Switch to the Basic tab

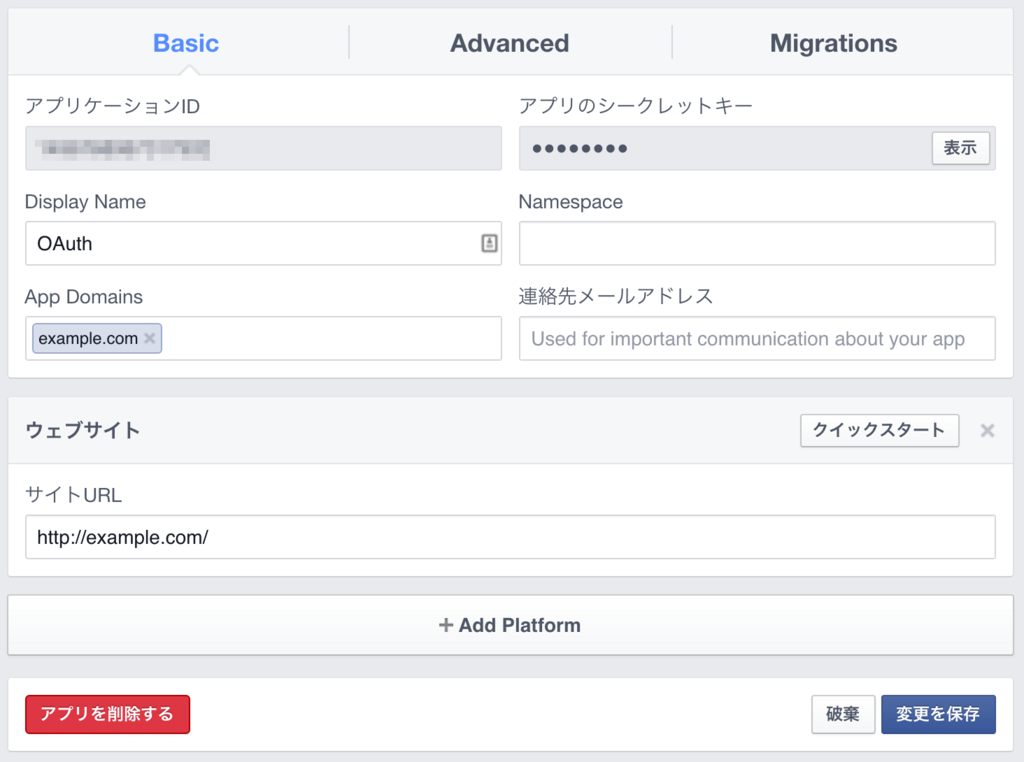186,44
